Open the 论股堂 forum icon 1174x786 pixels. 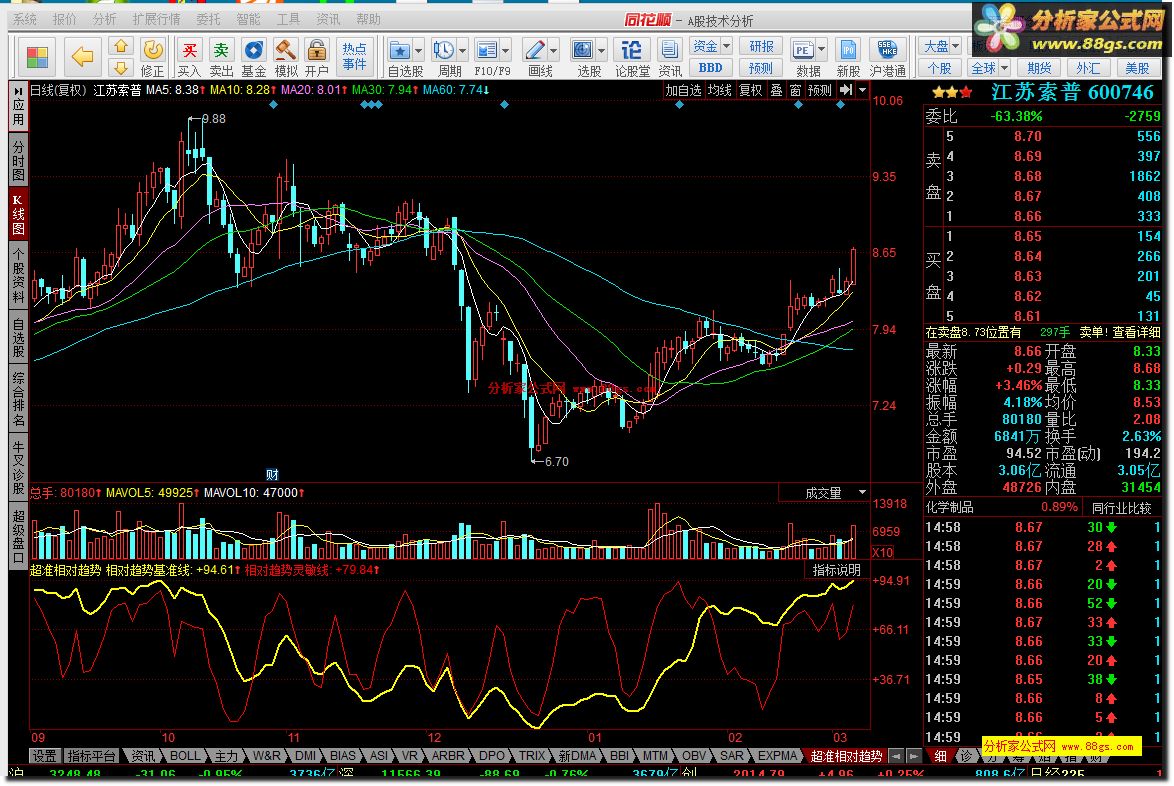coord(631,50)
